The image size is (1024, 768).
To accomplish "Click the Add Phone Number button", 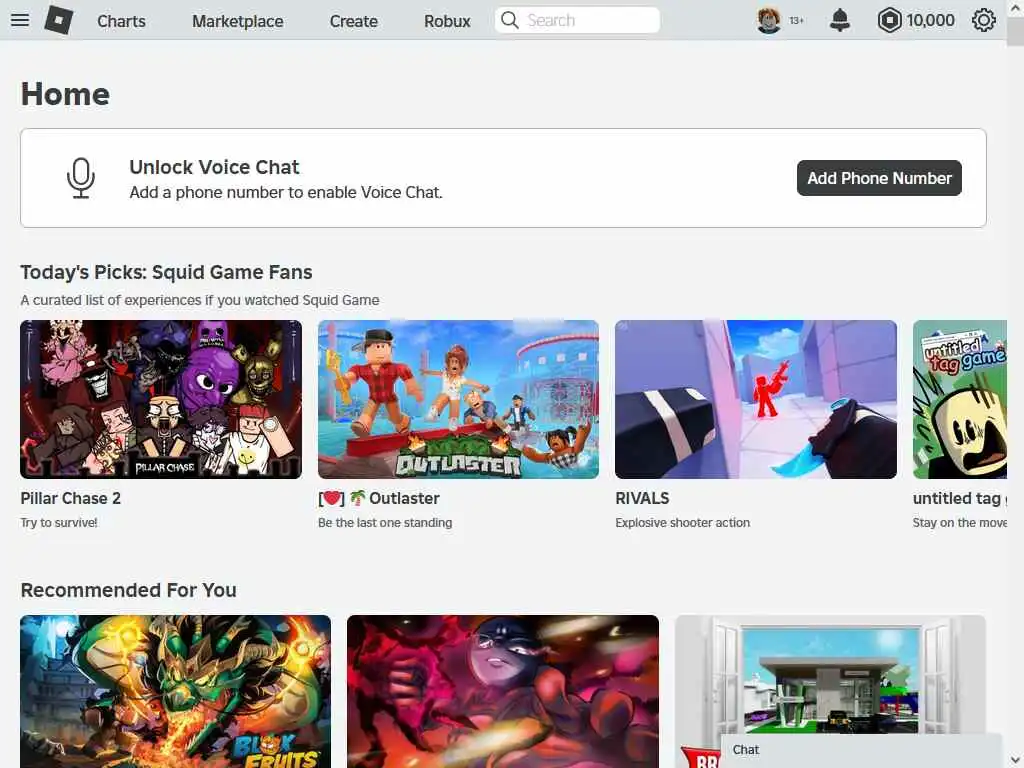I will click(x=879, y=178).
